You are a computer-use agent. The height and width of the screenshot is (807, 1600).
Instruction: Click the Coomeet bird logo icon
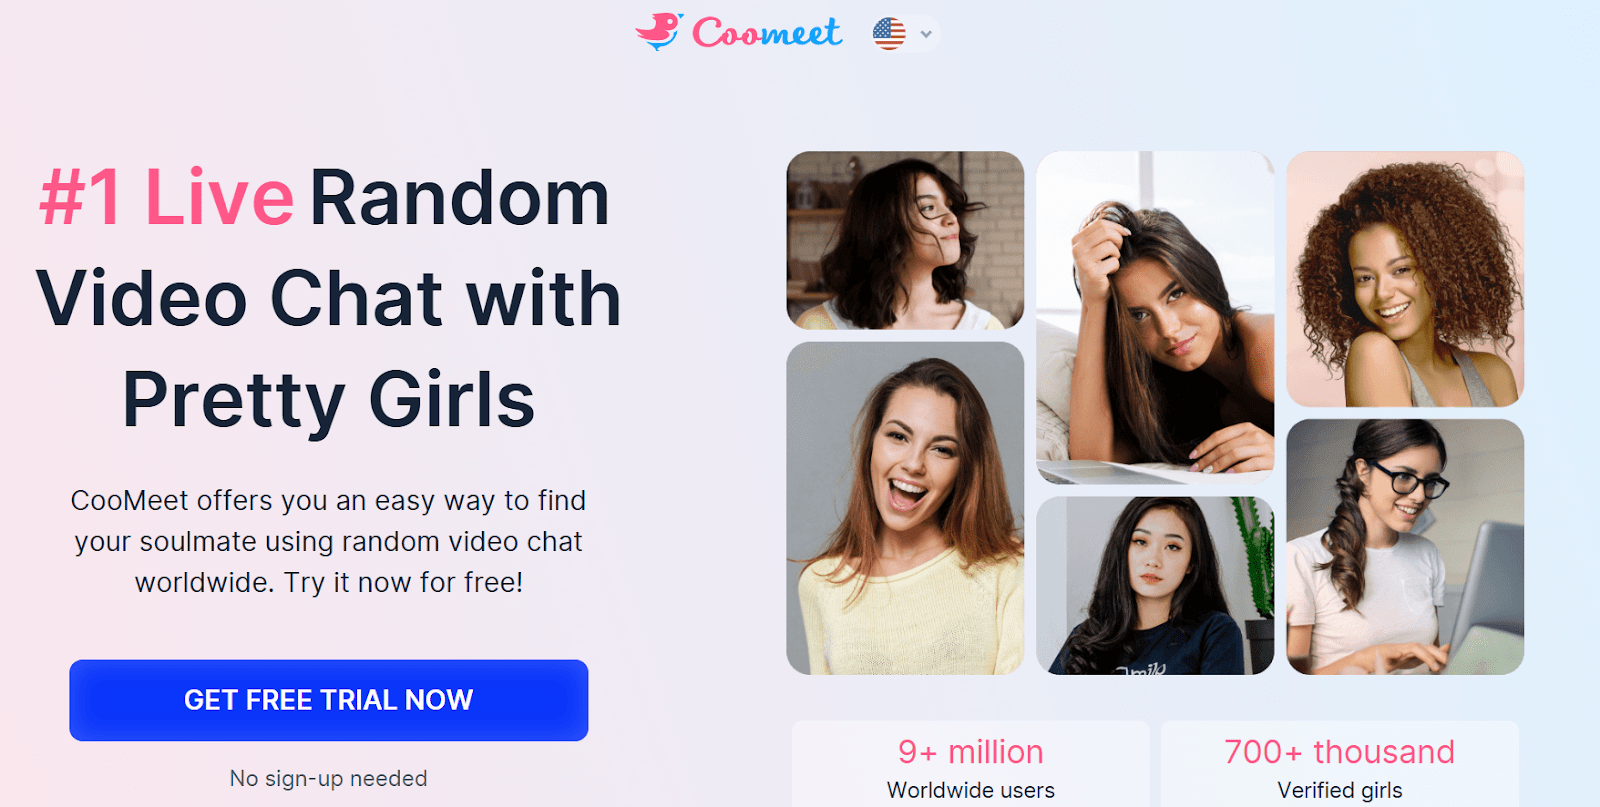coord(659,32)
